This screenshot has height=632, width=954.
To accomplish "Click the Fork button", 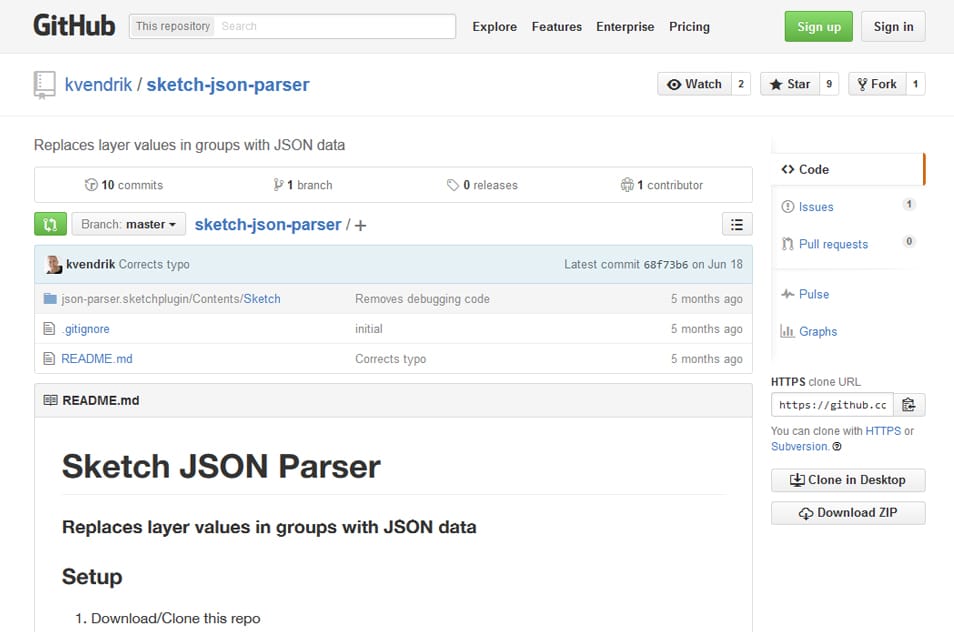I will [x=877, y=84].
